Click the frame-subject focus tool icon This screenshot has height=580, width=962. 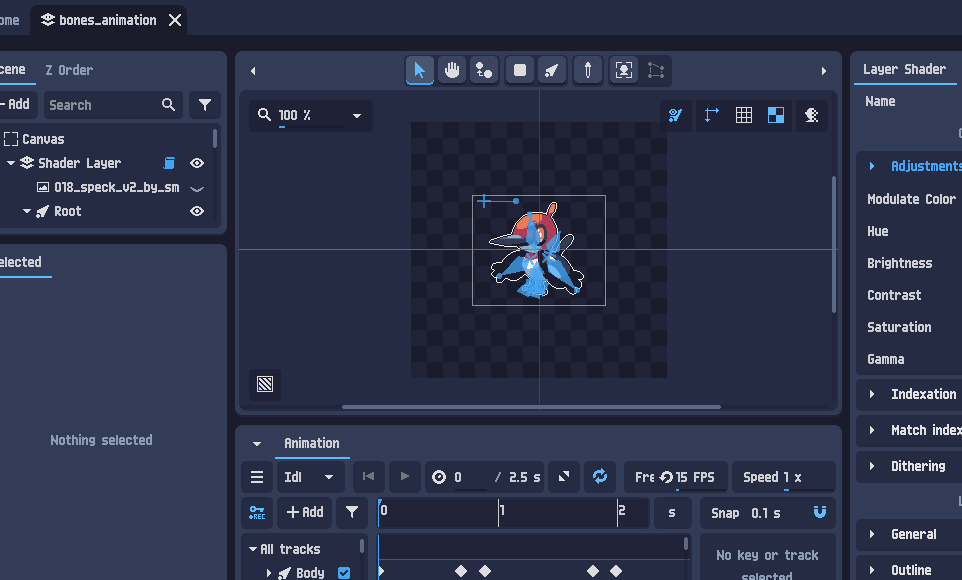click(x=623, y=71)
